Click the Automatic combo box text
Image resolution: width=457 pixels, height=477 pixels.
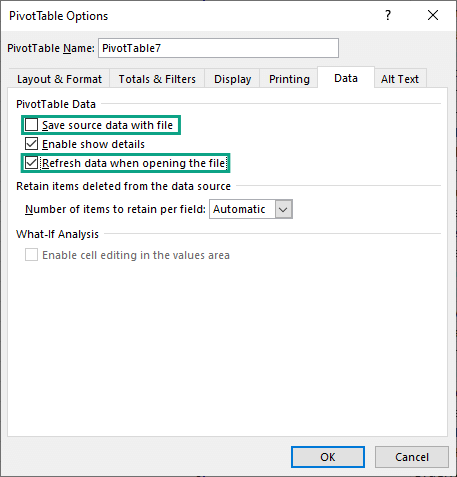[239, 209]
